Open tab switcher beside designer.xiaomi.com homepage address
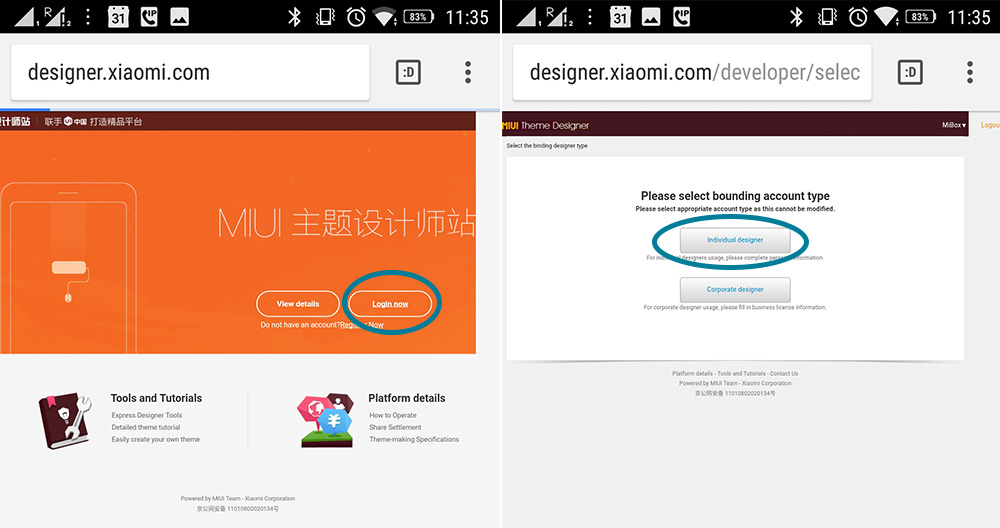Screen dimensions: 1000x528 (x=408, y=72)
